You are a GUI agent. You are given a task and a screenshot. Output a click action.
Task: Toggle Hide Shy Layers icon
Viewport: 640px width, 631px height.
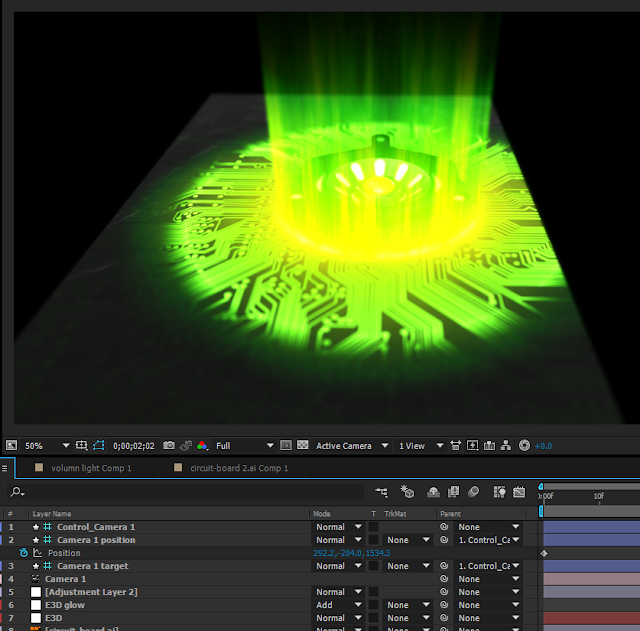[433, 492]
